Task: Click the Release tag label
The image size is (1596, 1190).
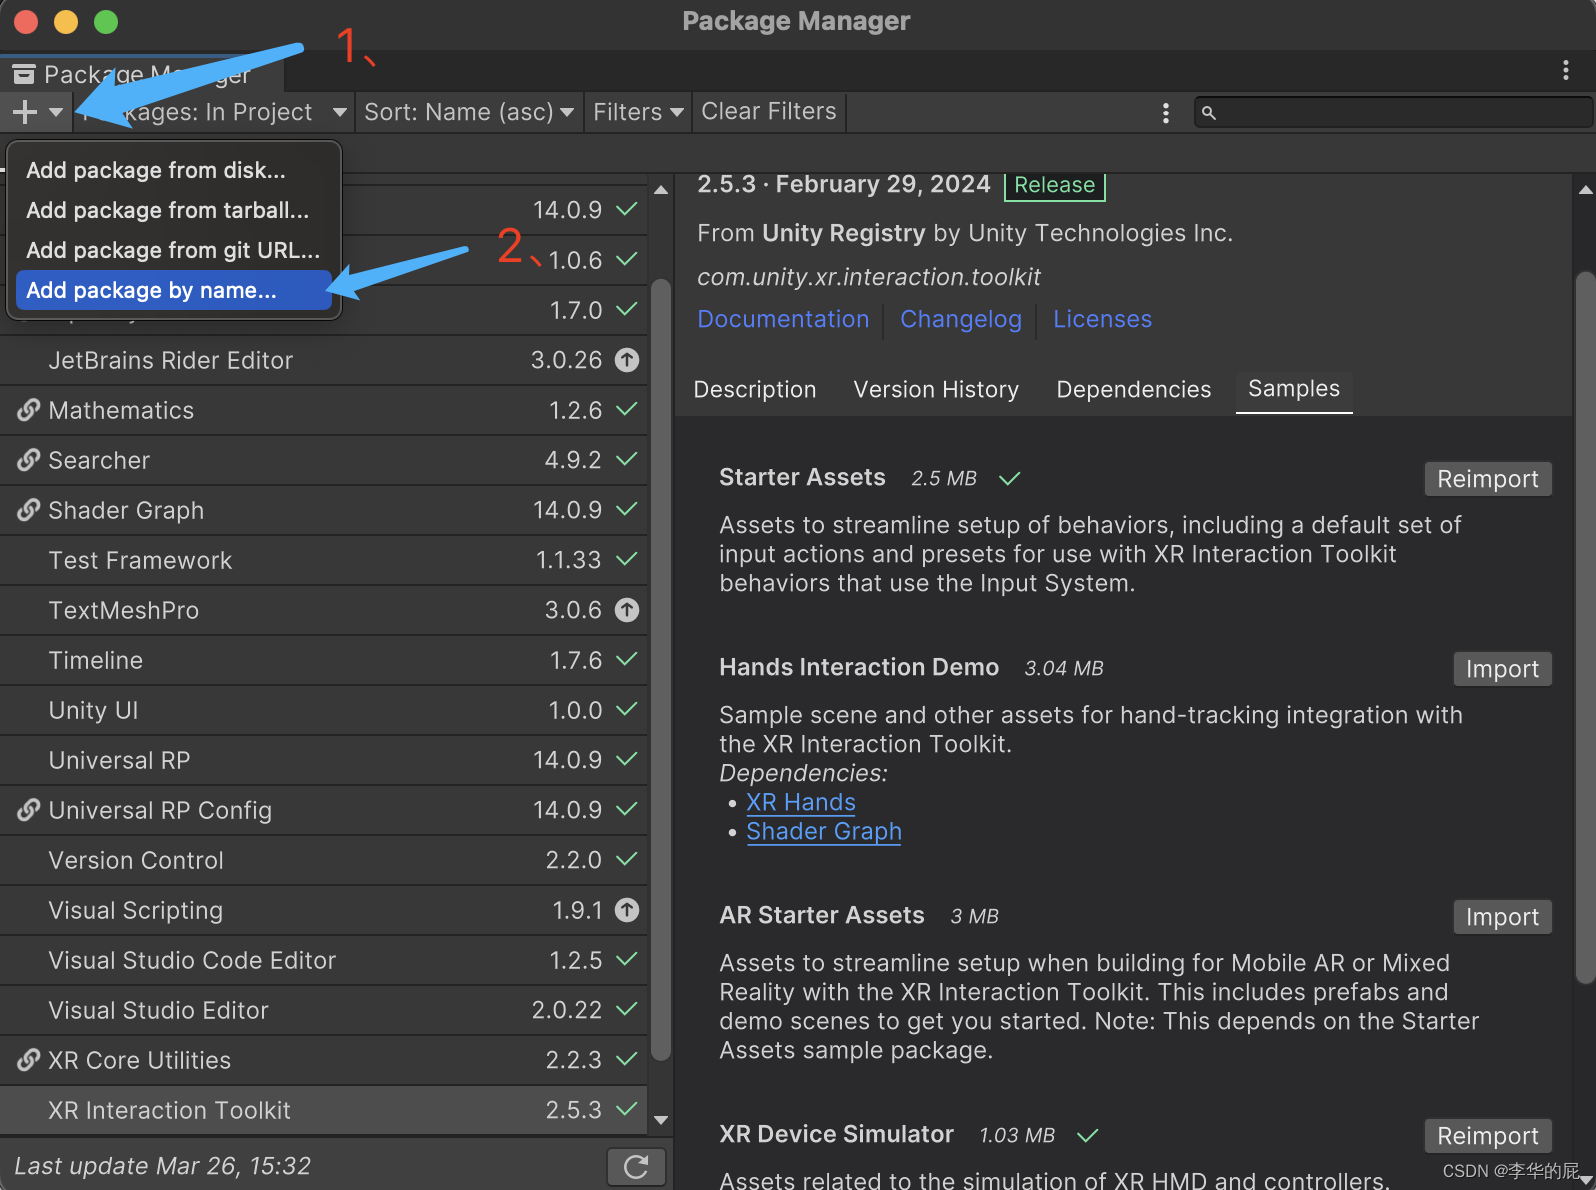Action: [1054, 185]
